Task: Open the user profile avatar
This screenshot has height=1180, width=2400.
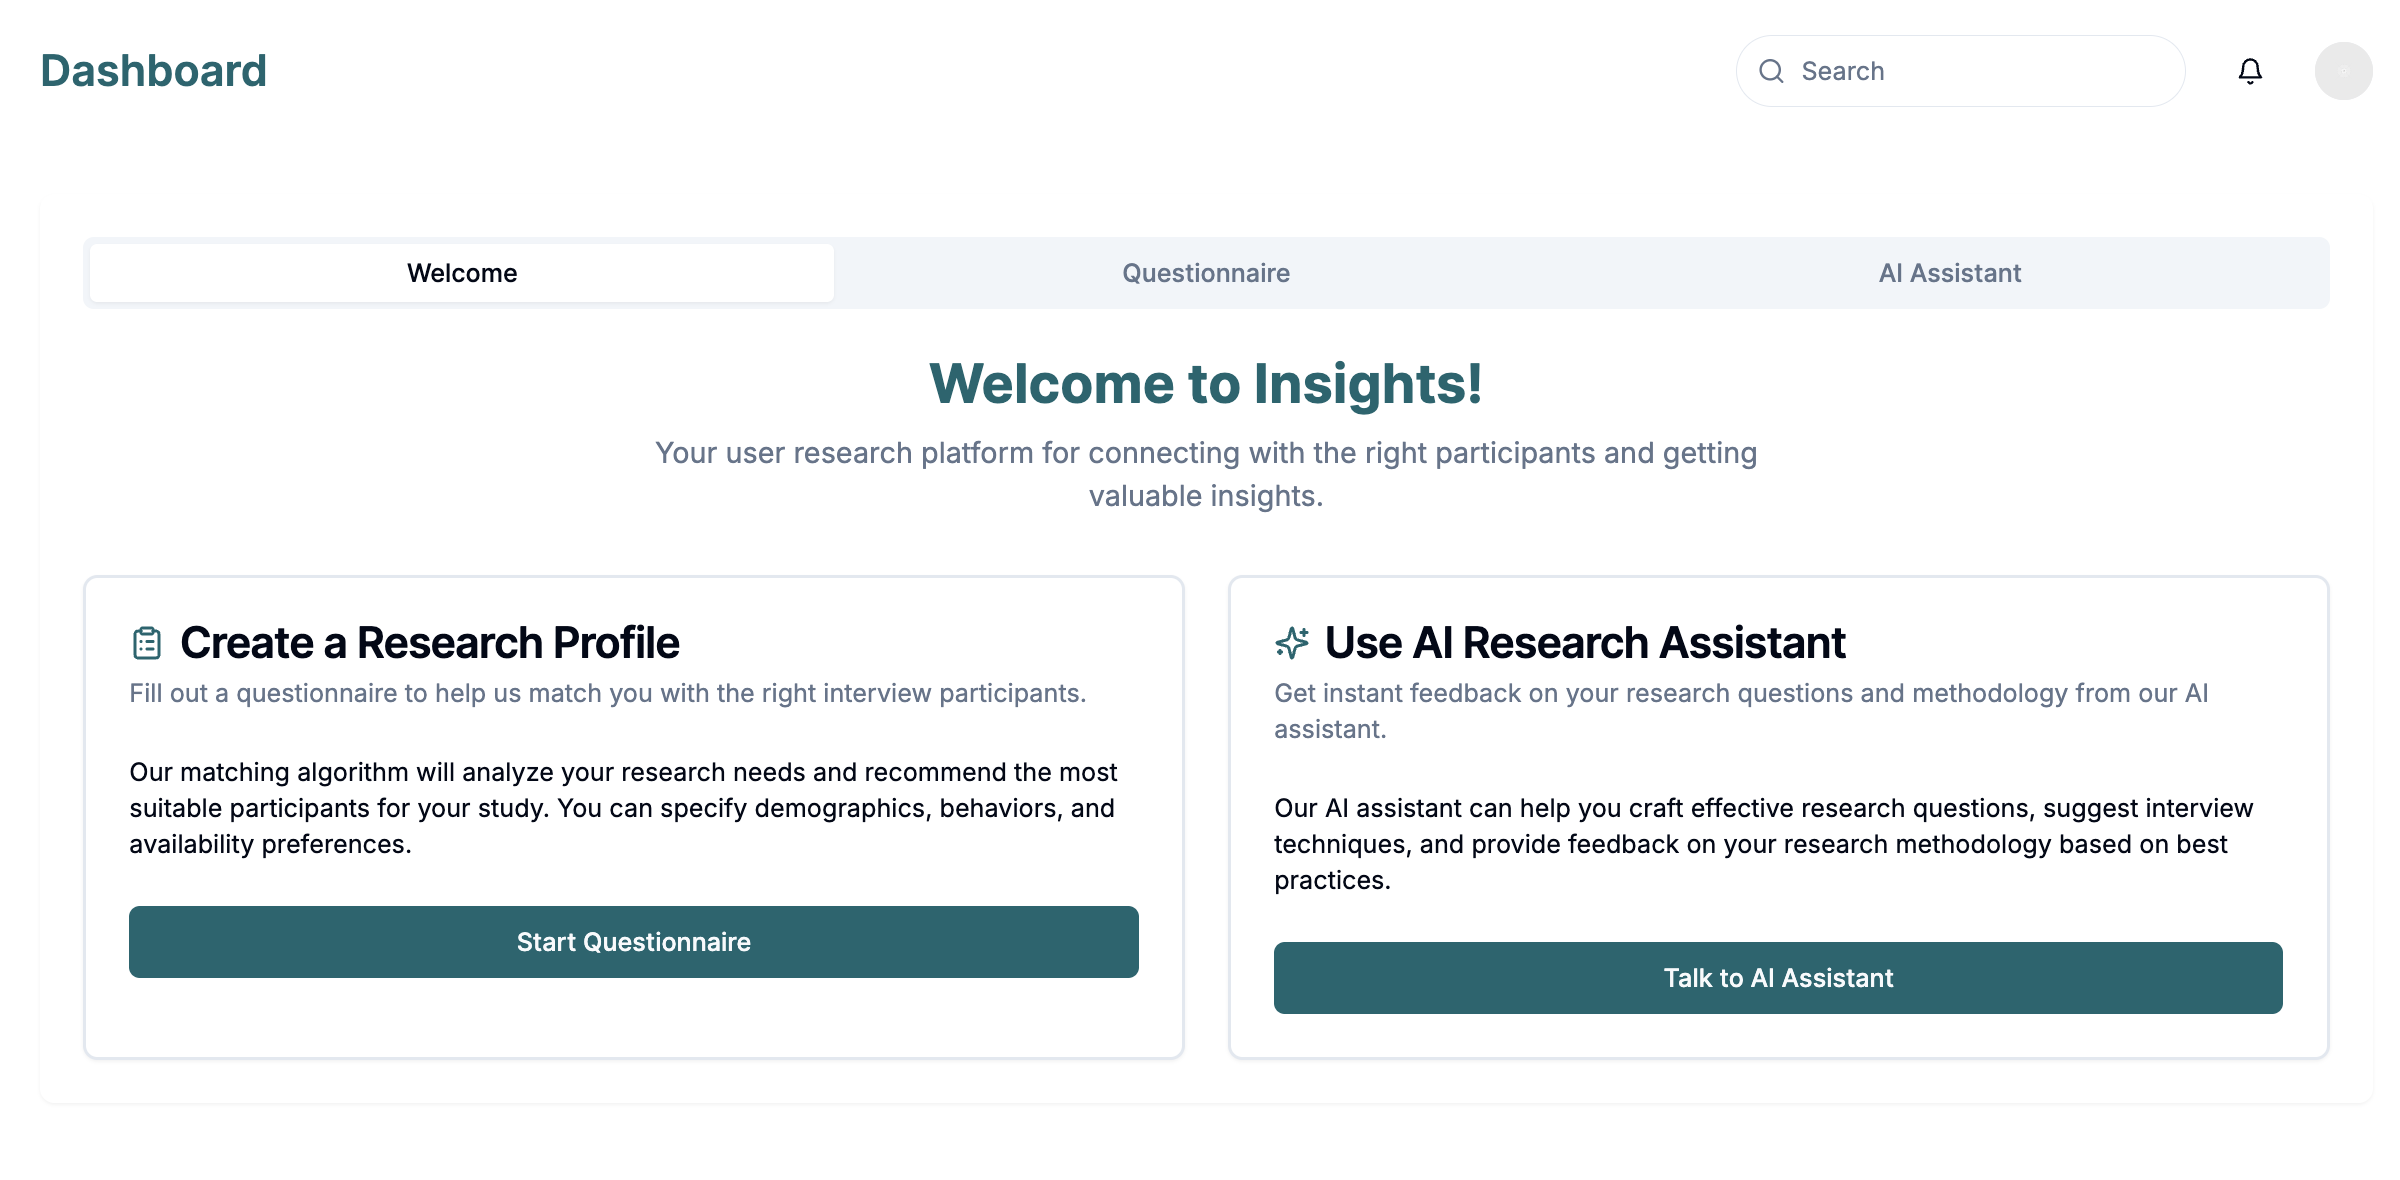Action: point(2343,71)
